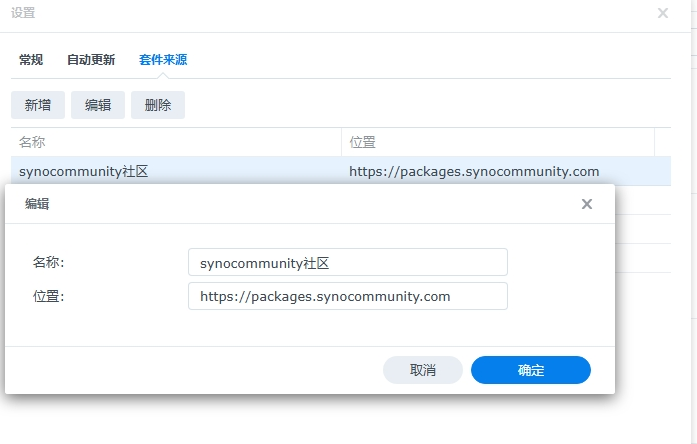Click the 名称: label in the dialog
Viewport: 697px width, 444px height.
pyautogui.click(x=48, y=262)
